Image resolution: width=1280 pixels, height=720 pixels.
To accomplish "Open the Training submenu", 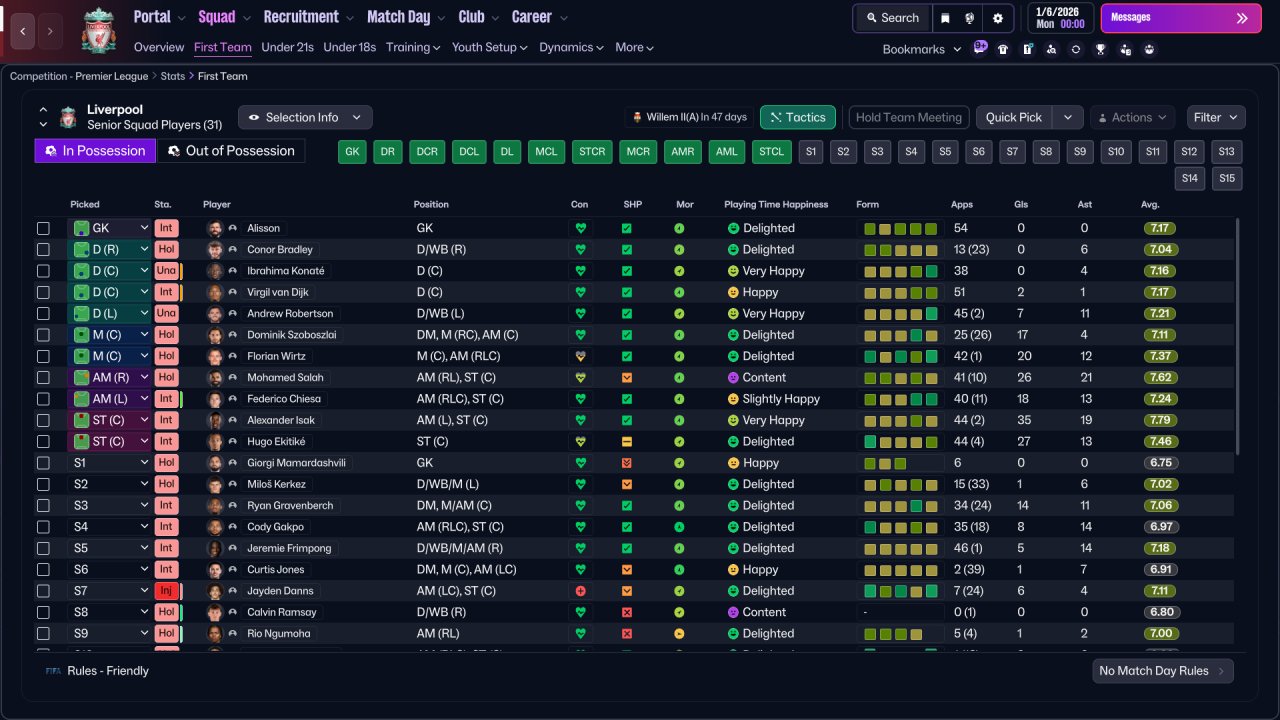I will coord(413,47).
